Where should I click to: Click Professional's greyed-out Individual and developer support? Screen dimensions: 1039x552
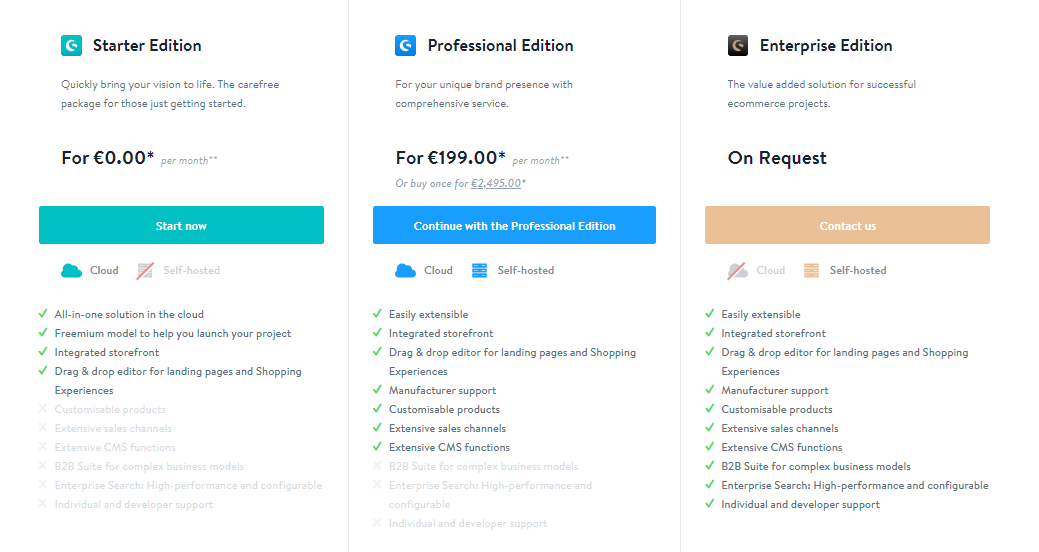coord(468,523)
